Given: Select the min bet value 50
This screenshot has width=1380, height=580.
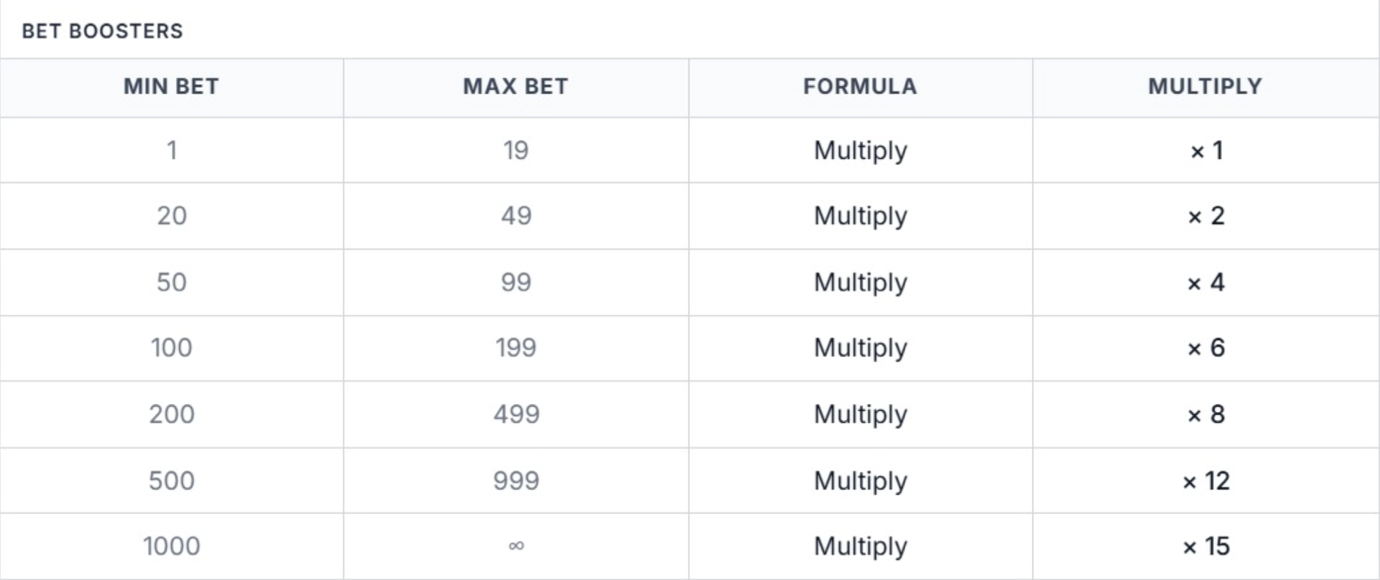Looking at the screenshot, I should 172,282.
